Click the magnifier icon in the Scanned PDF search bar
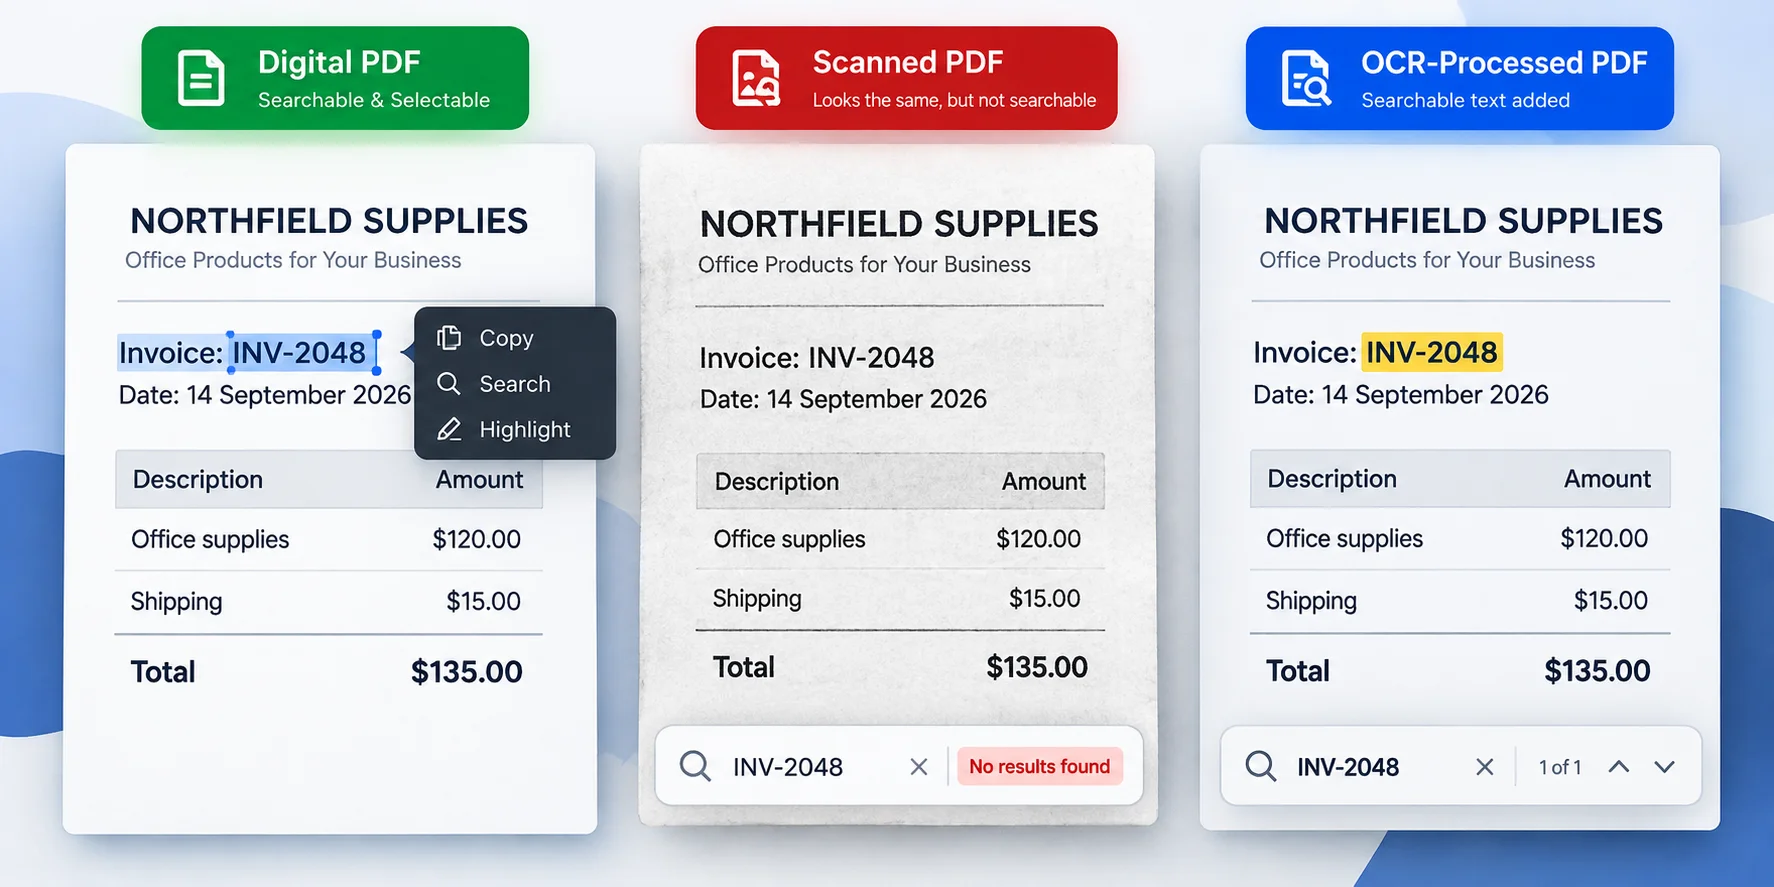 (x=695, y=767)
